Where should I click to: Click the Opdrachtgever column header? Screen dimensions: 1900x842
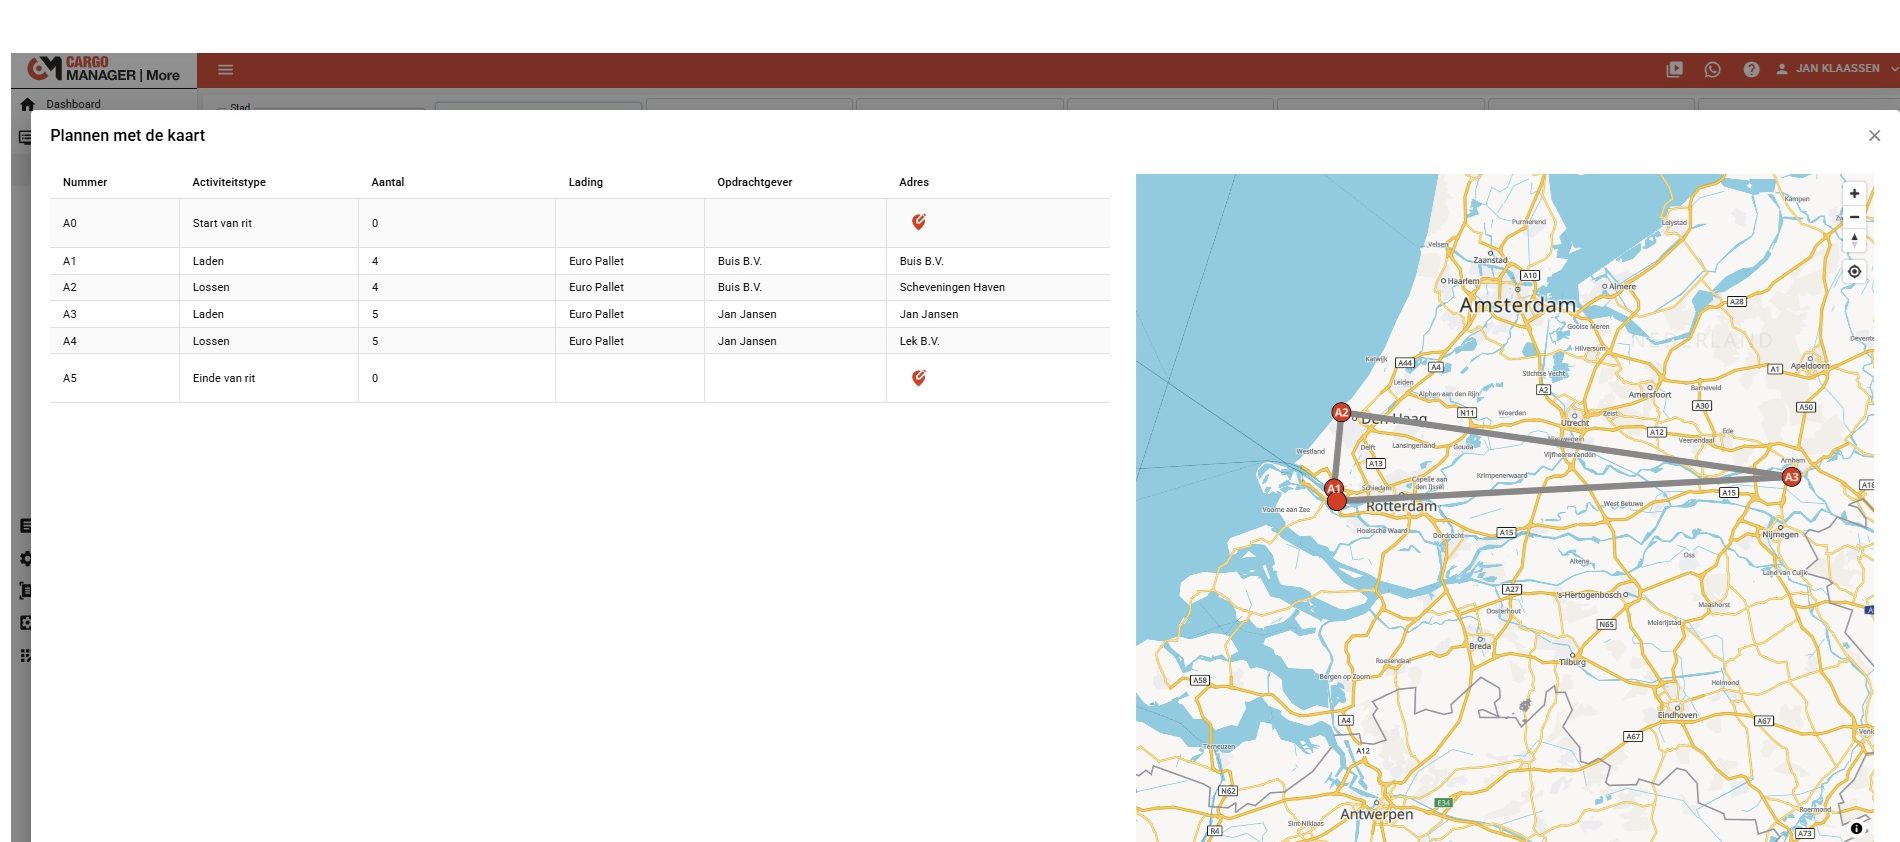[x=755, y=182]
